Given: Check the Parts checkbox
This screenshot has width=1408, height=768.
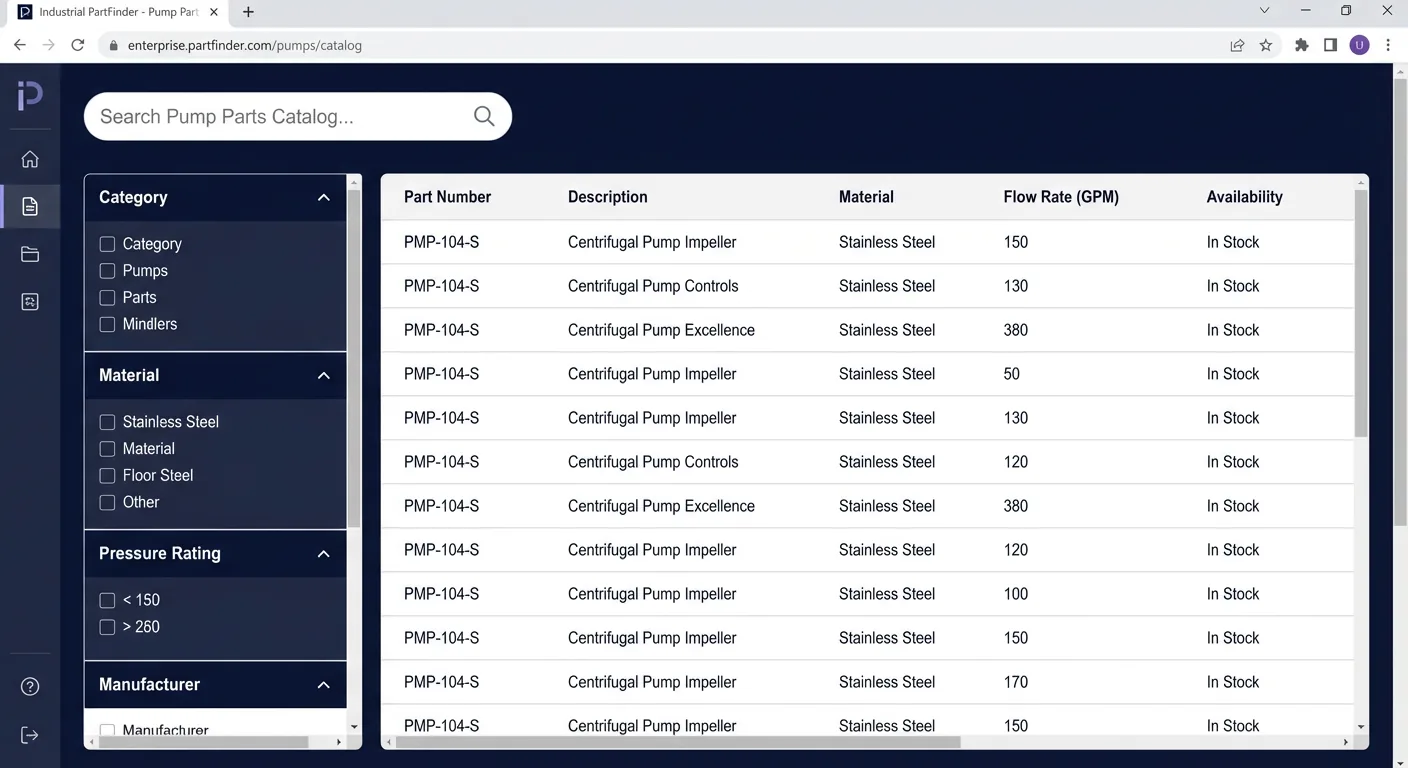Looking at the screenshot, I should click(107, 298).
